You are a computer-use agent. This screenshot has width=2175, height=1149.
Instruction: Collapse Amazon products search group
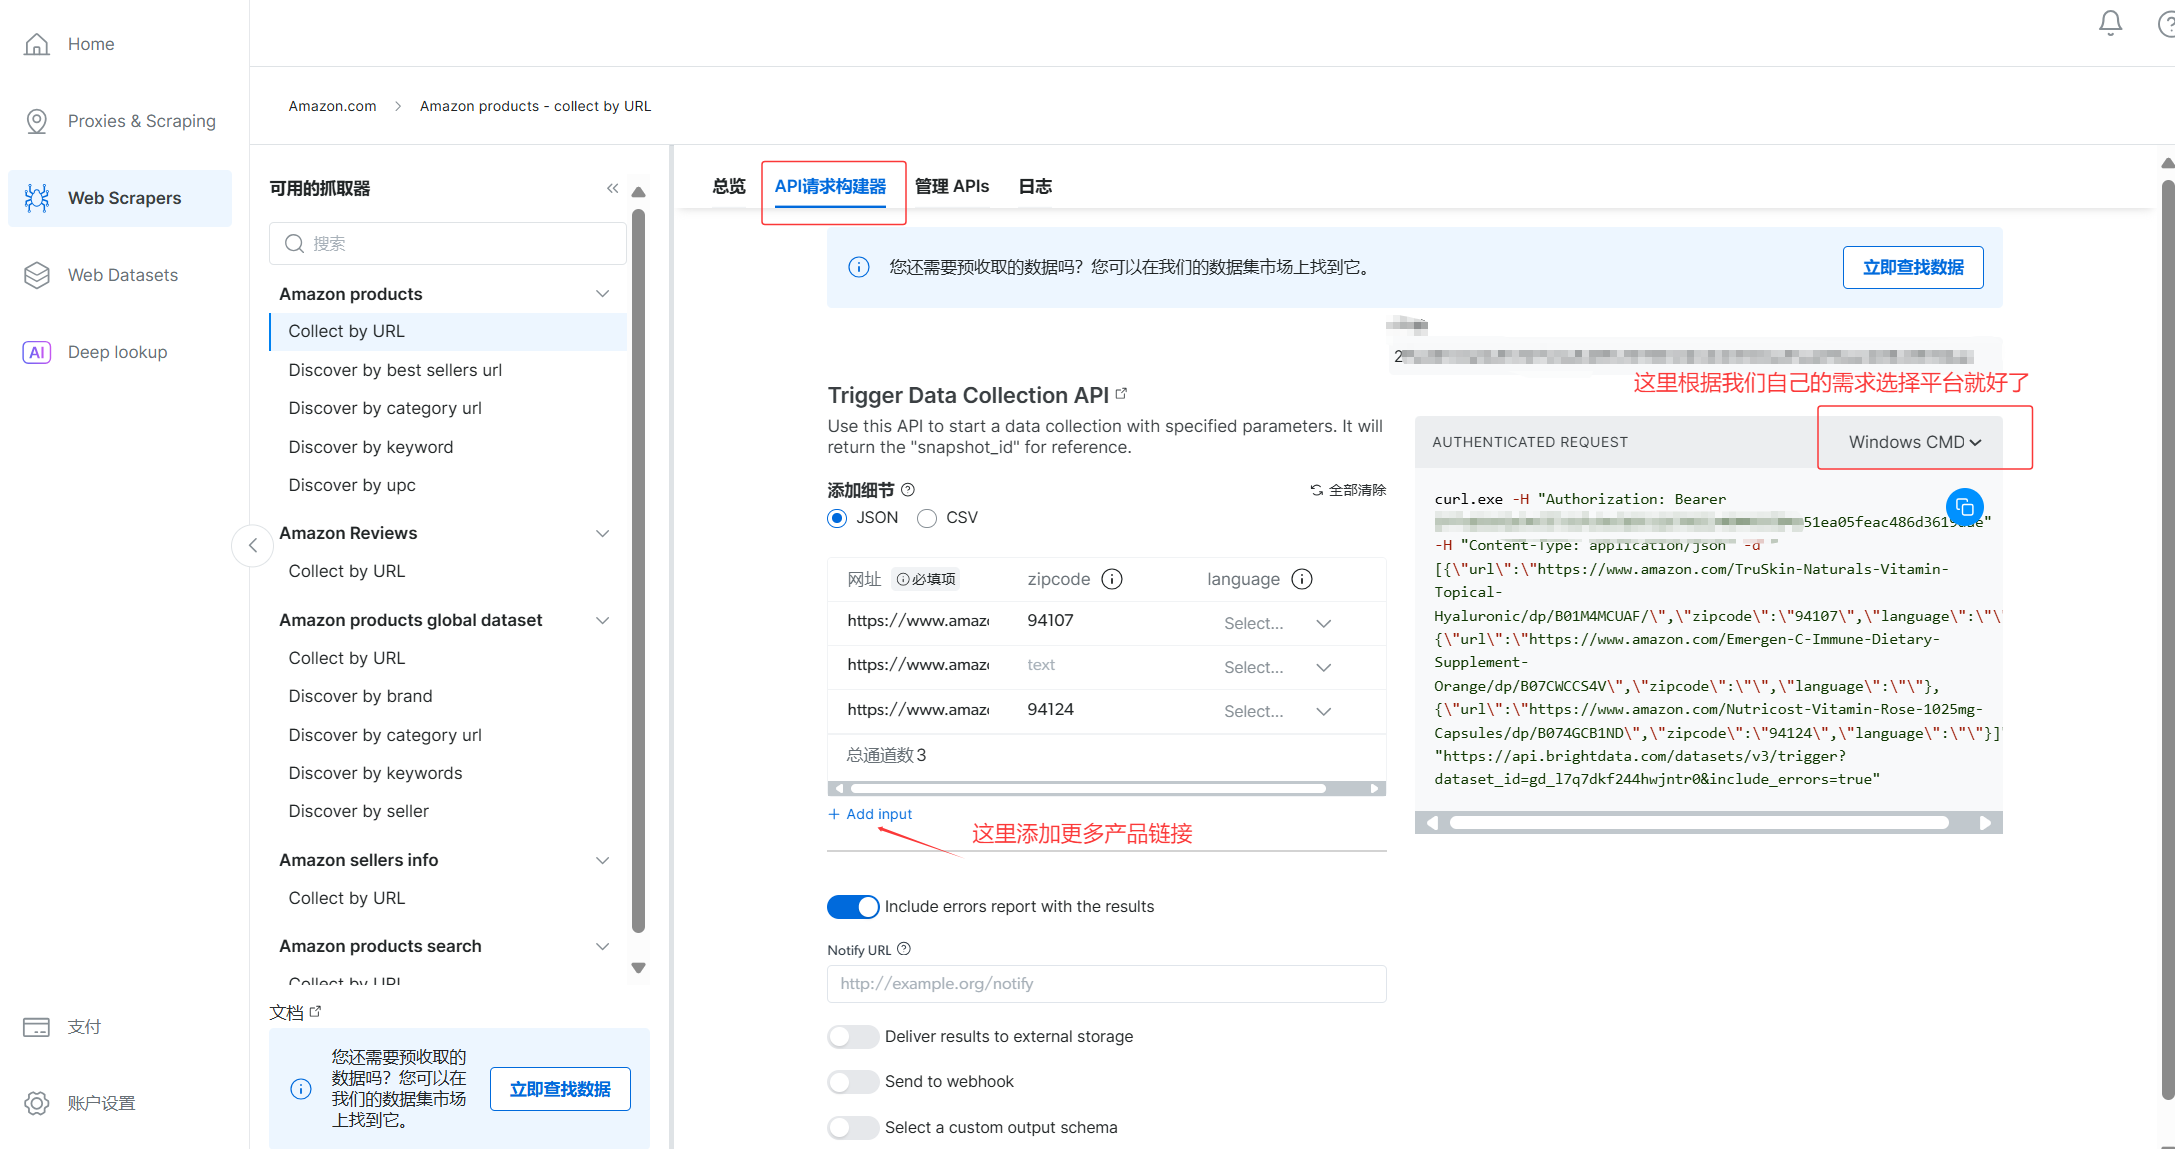(603, 946)
